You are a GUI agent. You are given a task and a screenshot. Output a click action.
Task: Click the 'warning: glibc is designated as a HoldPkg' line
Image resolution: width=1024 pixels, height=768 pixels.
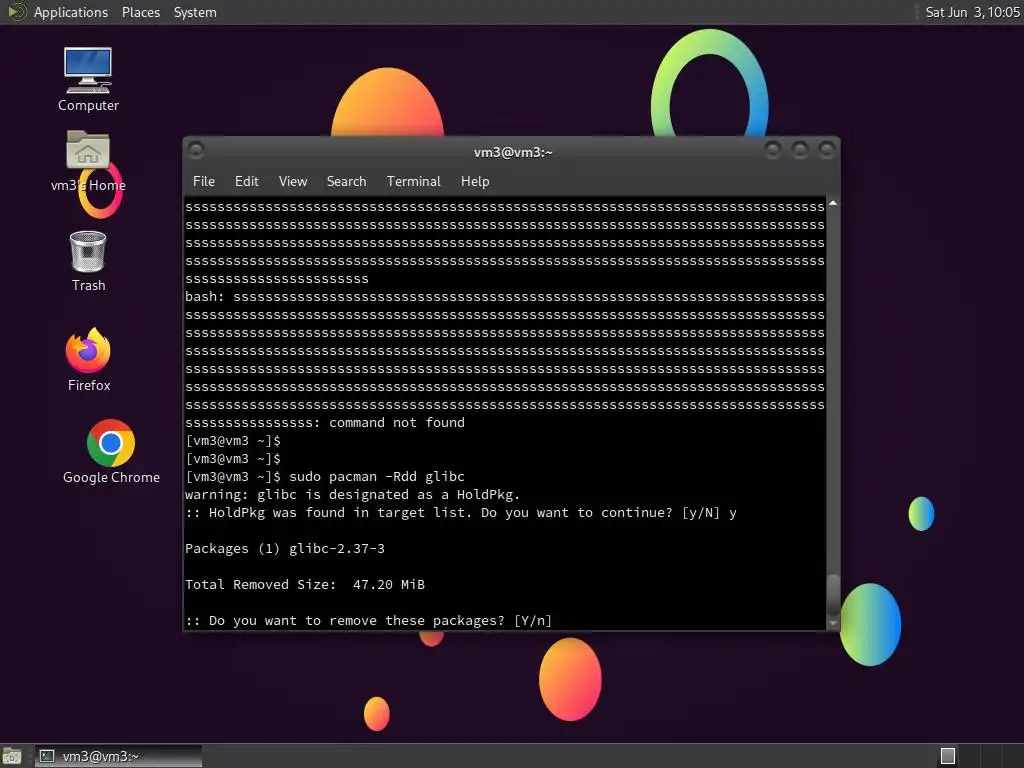click(x=352, y=495)
